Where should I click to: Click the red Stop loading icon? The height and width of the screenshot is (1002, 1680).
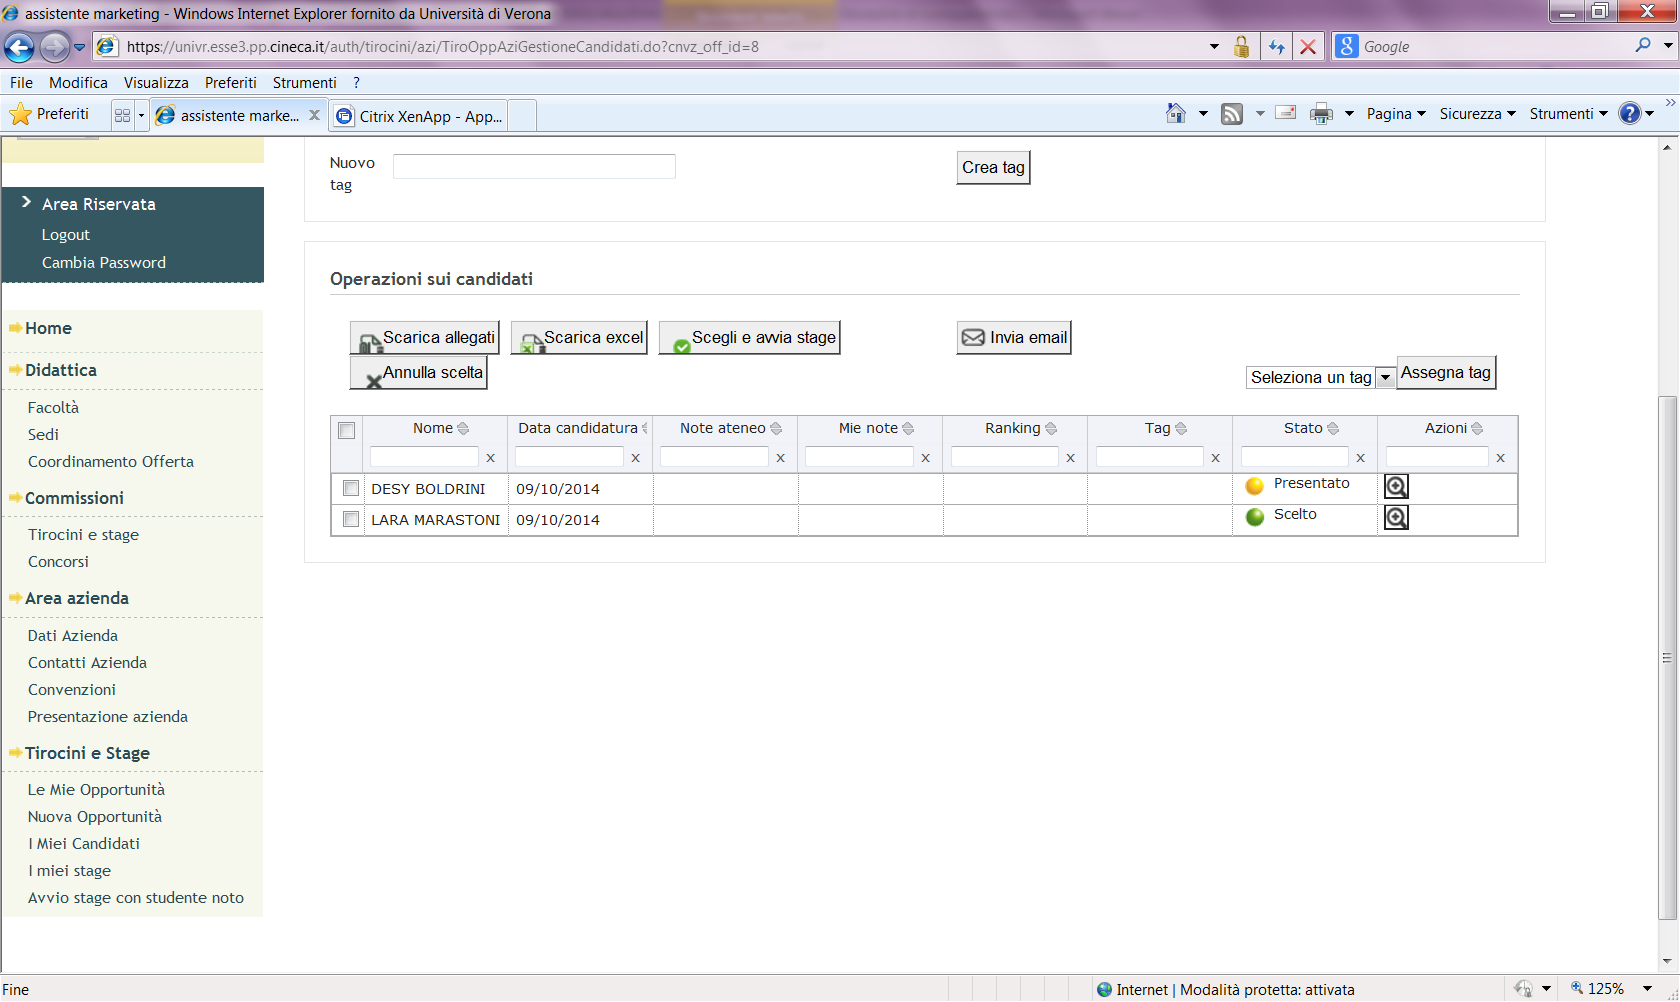1307,47
